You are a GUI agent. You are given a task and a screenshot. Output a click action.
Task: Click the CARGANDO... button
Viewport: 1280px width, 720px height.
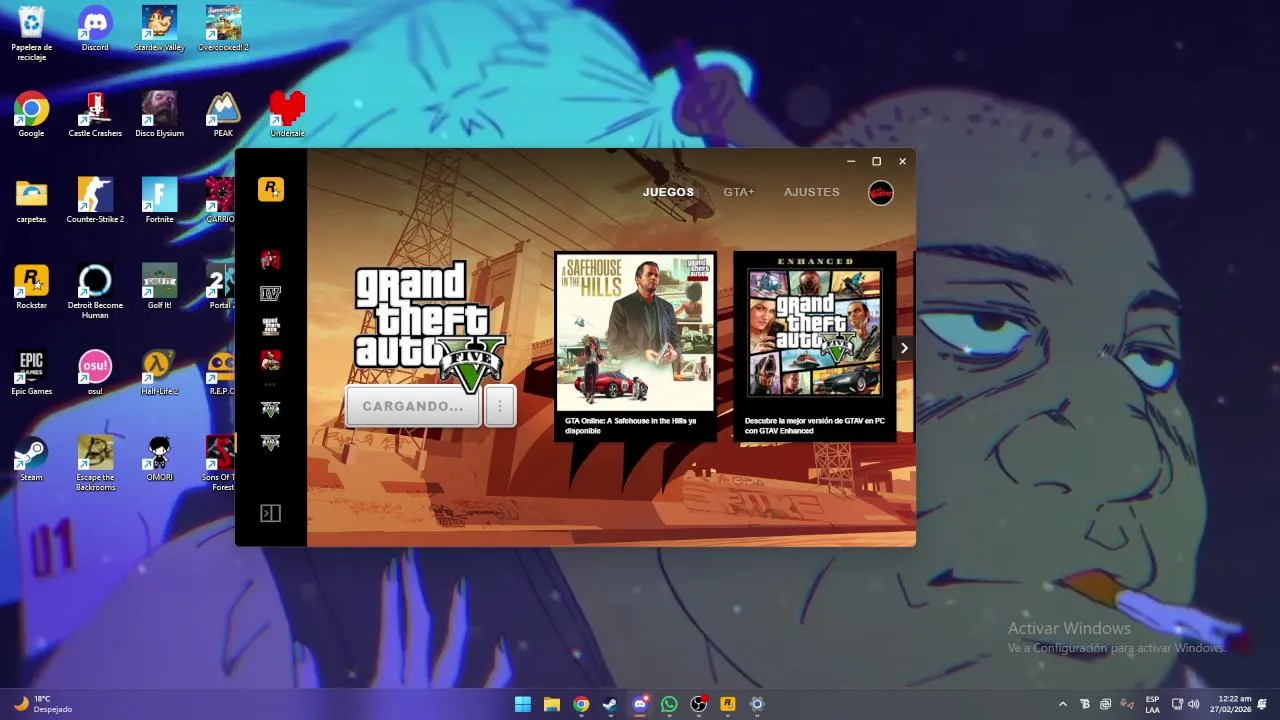413,406
